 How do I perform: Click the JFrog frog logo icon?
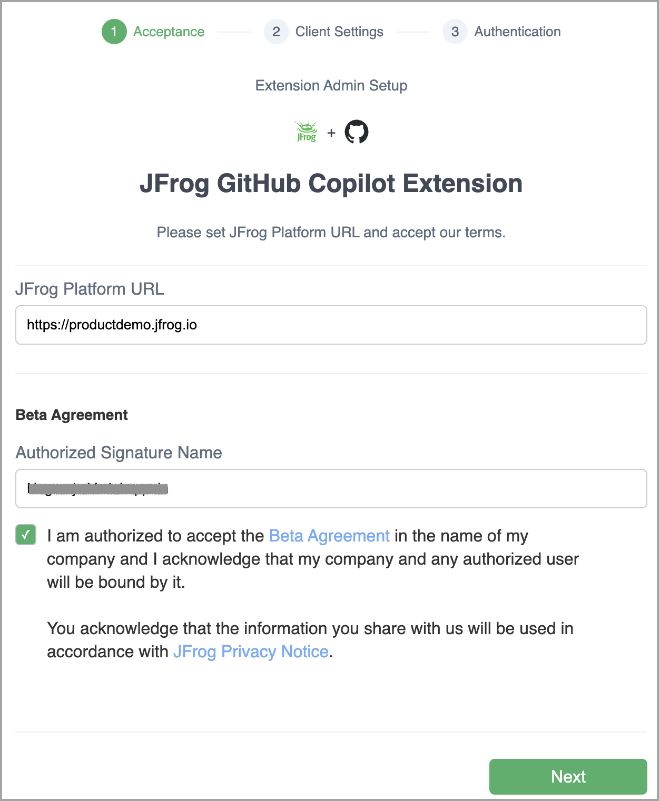click(x=306, y=131)
